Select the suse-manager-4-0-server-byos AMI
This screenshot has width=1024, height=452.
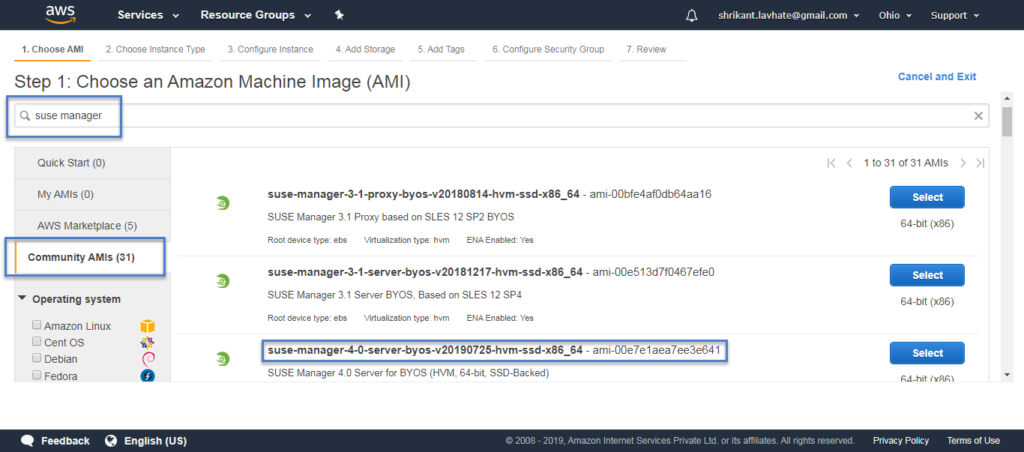click(x=927, y=353)
